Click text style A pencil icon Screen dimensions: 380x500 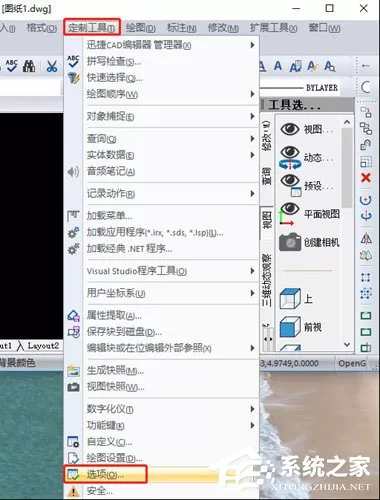tap(312, 66)
